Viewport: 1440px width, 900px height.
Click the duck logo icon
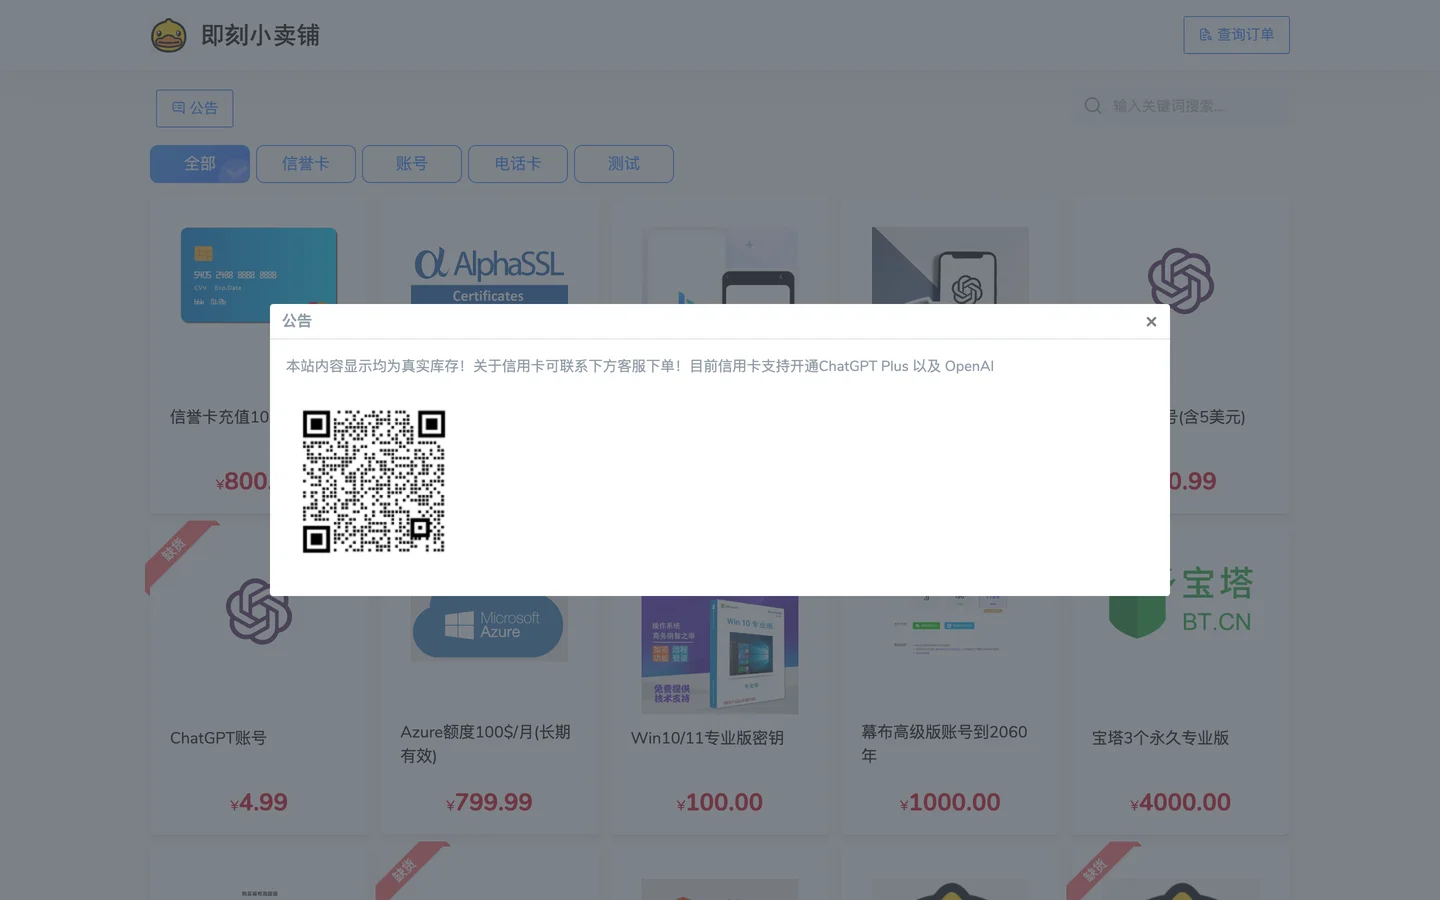(x=169, y=35)
